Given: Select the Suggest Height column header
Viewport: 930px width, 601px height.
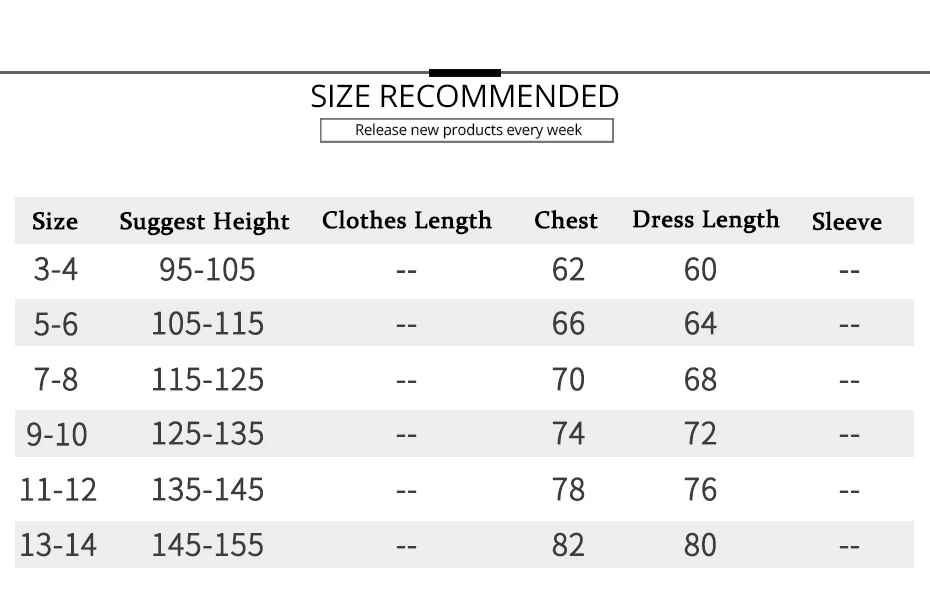Looking at the screenshot, I should pos(204,222).
